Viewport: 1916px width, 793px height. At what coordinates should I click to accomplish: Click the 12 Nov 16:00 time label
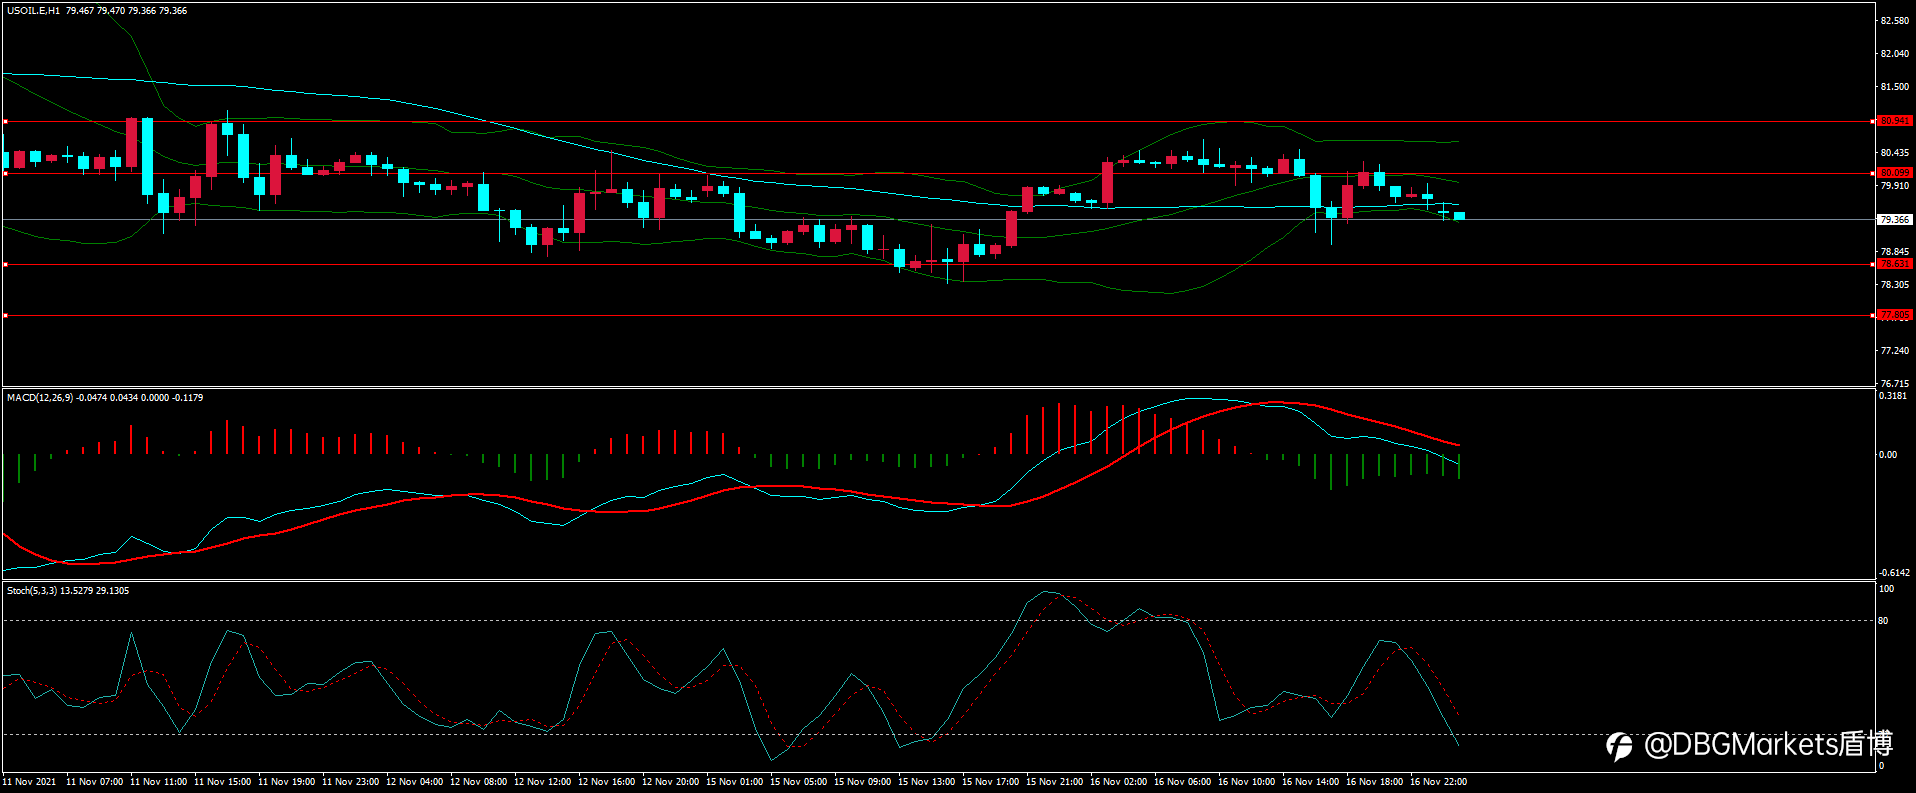click(607, 782)
